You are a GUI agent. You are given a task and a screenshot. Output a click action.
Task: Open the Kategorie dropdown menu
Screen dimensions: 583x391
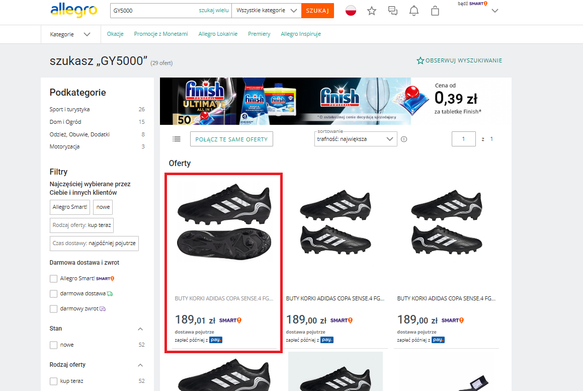point(70,34)
